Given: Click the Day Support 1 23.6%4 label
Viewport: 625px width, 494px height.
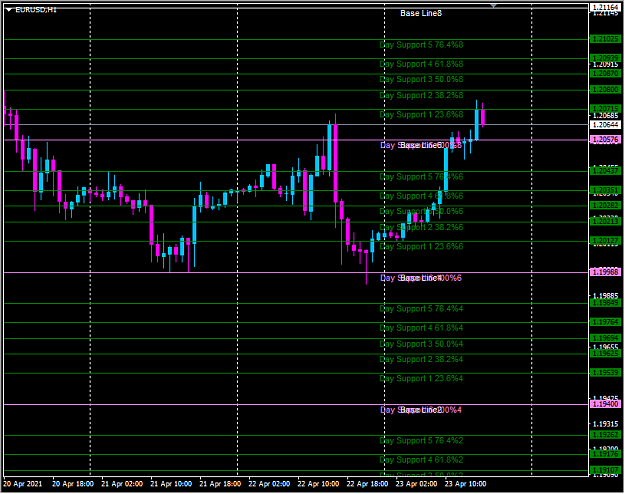Looking at the screenshot, I should tap(421, 379).
